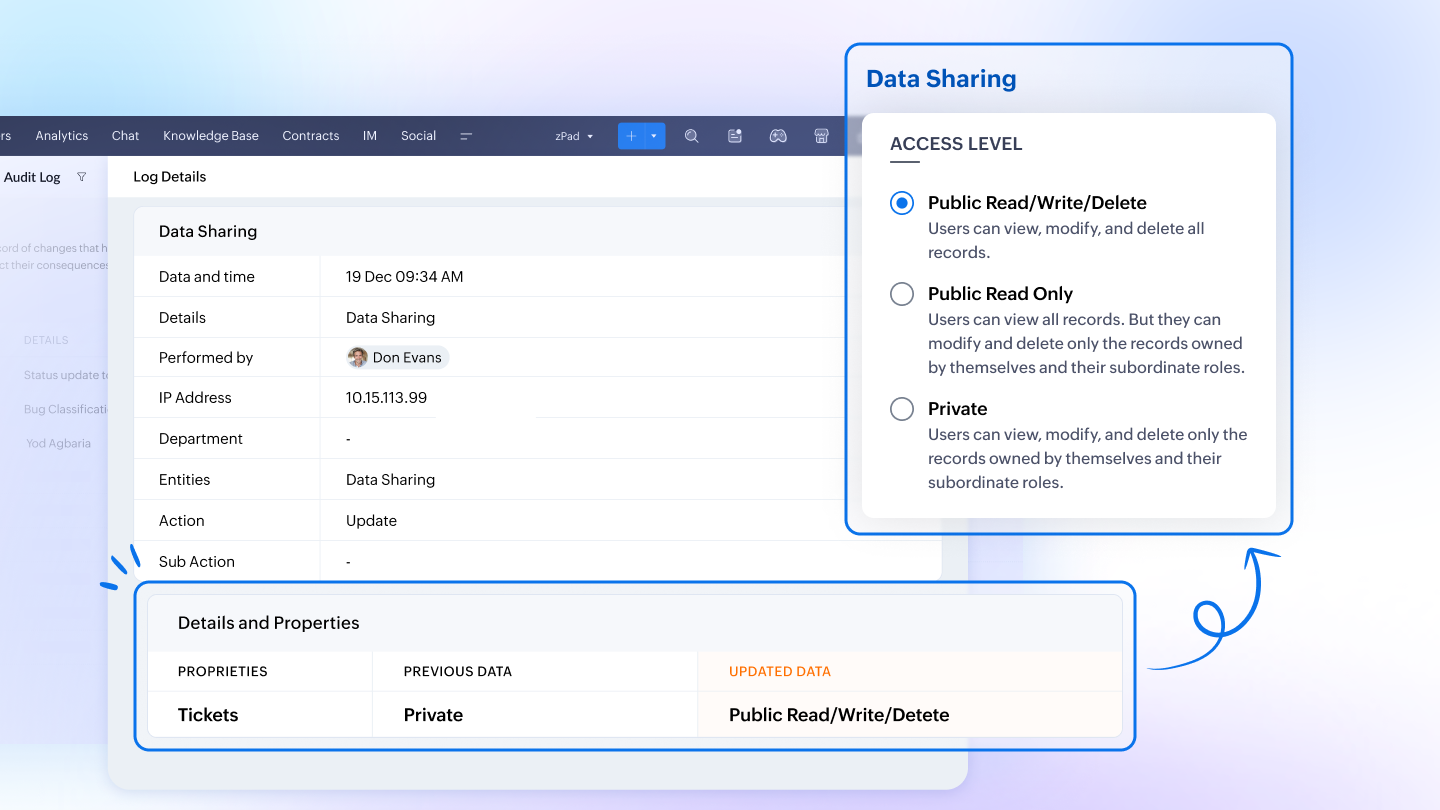Screen dimensions: 1440x810
Task: Select Public Read/Write/Delete access level
Action: click(x=902, y=203)
